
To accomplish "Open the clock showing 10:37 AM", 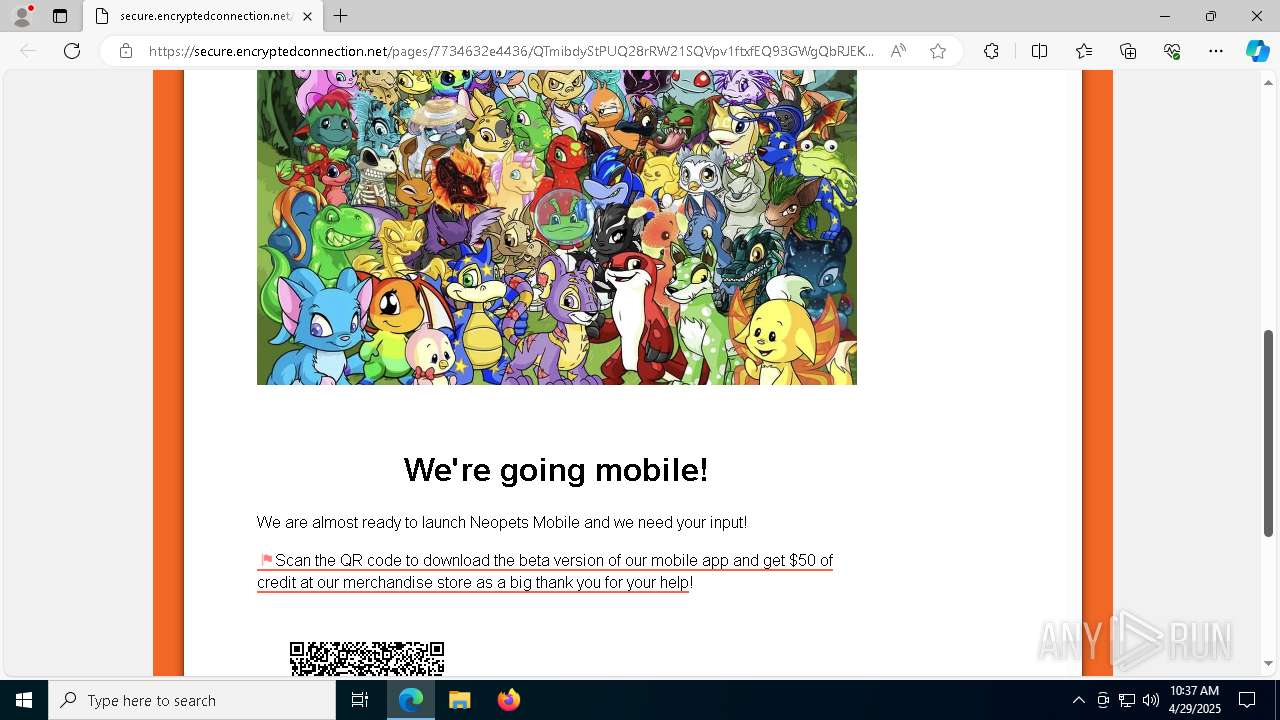I will pyautogui.click(x=1194, y=700).
